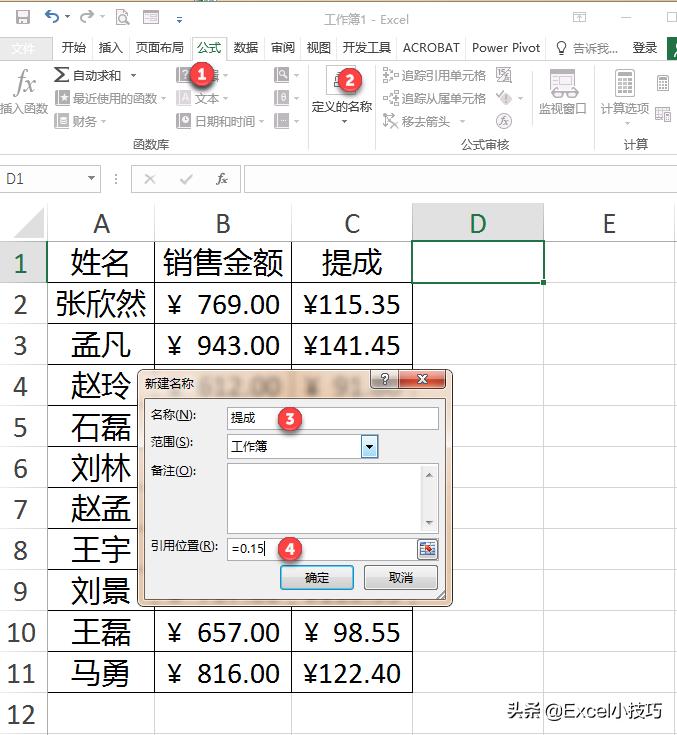The width and height of the screenshot is (677, 735).
Task: Click the collapse dialog range selector icon
Action: (x=427, y=548)
